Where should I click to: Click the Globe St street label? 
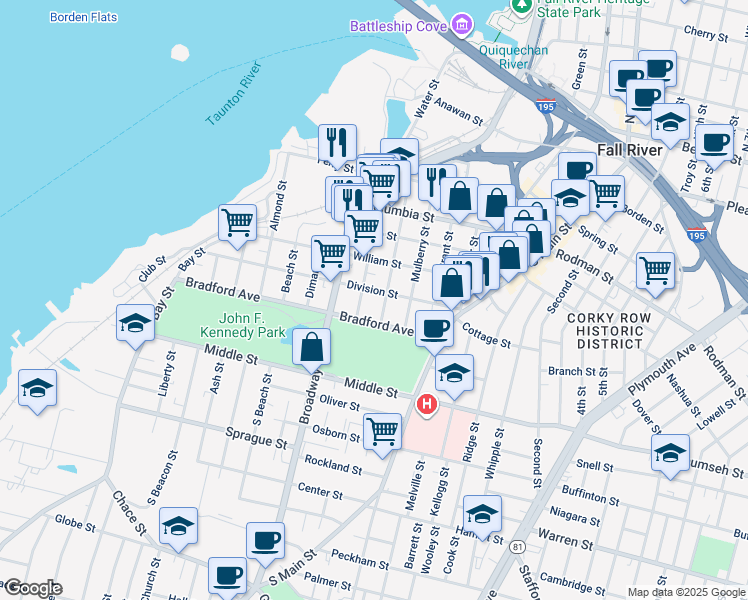tap(75, 523)
